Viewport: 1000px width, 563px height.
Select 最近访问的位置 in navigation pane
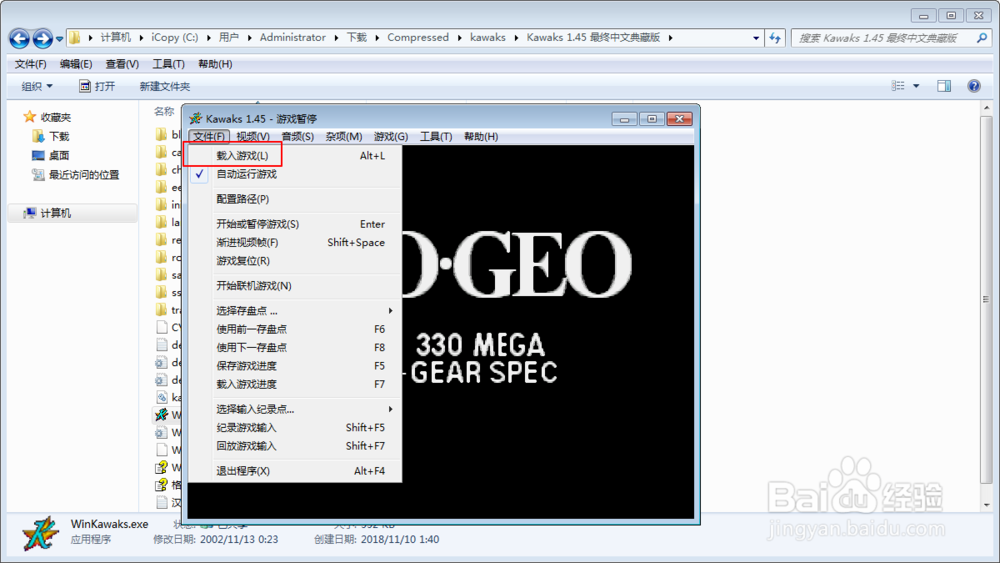(75, 175)
